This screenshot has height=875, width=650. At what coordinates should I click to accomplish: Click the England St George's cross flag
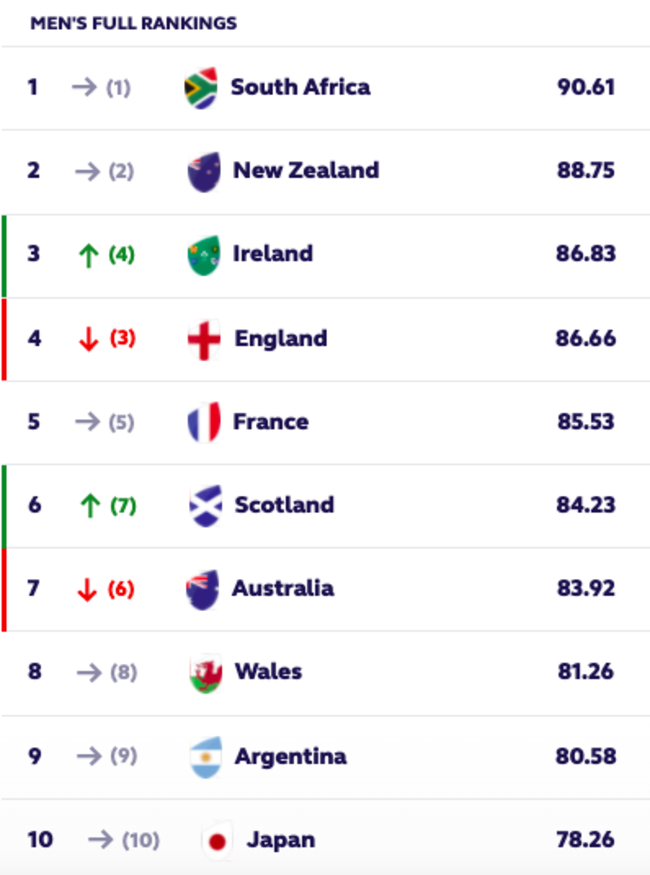pyautogui.click(x=203, y=339)
